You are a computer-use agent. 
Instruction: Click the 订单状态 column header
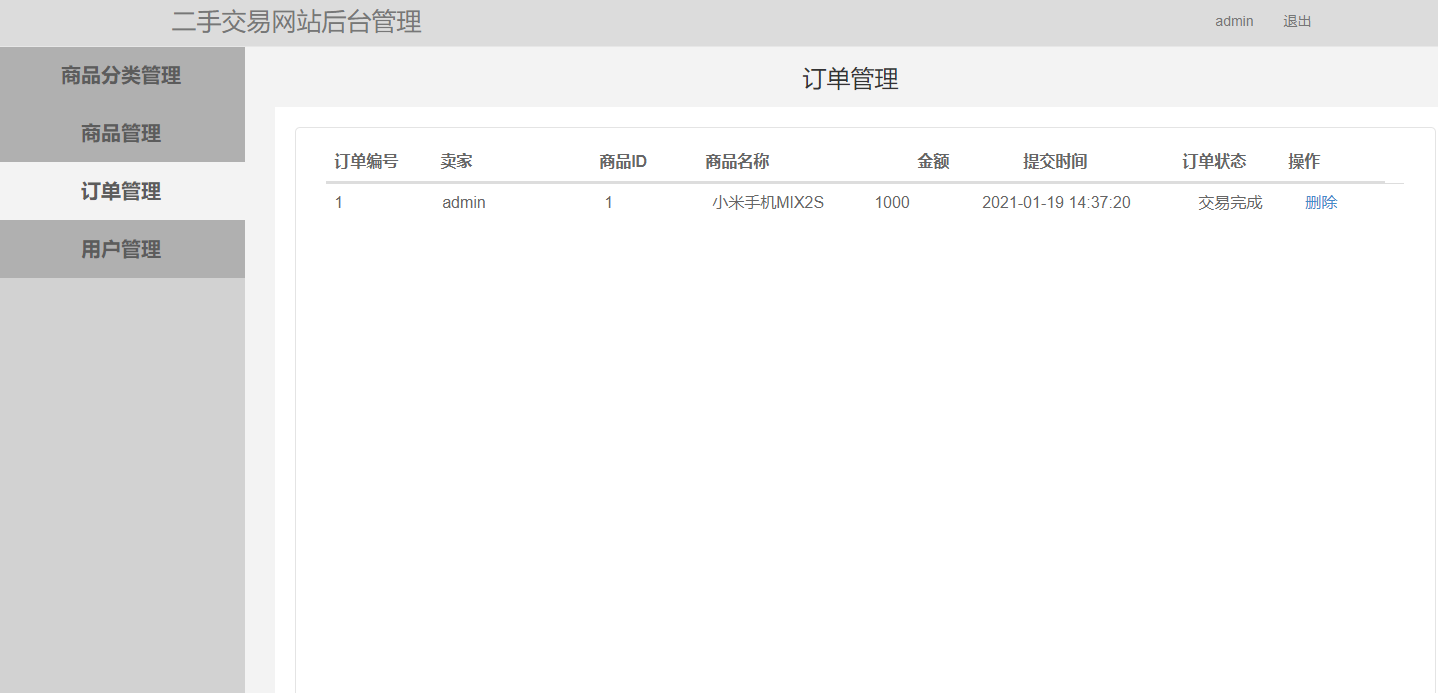pos(1214,160)
